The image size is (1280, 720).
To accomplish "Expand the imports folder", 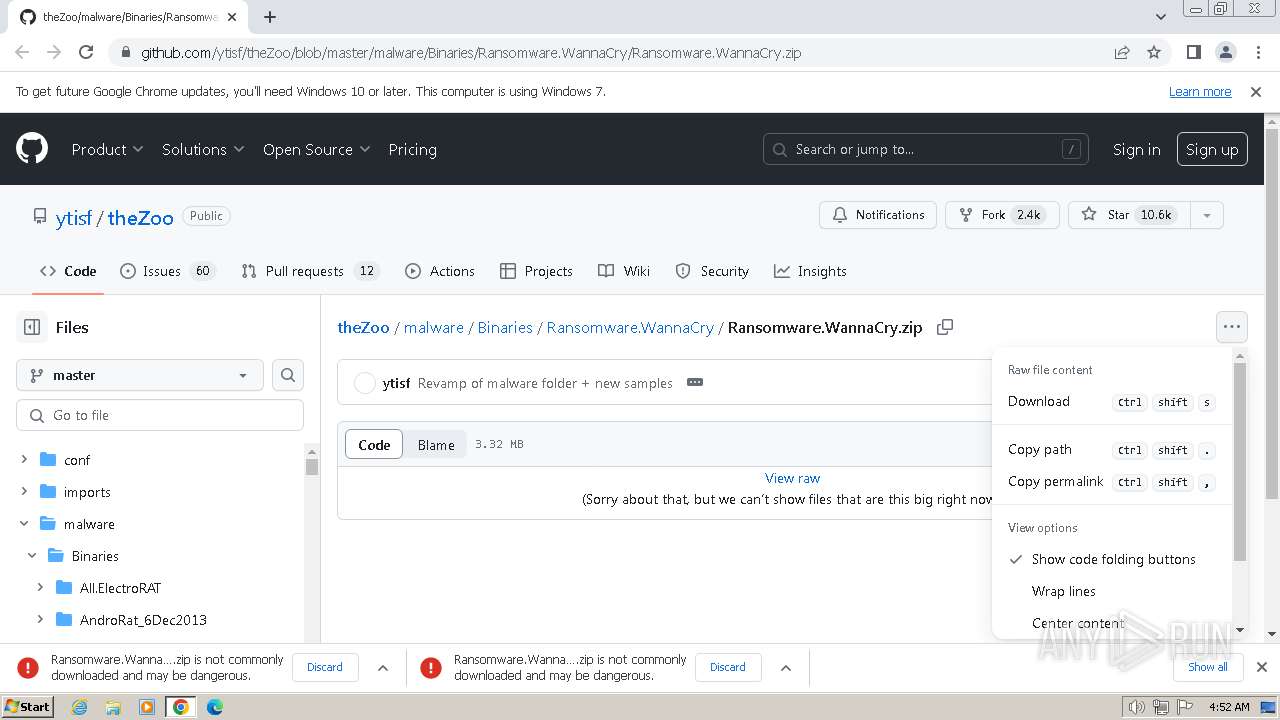I will click(x=24, y=492).
